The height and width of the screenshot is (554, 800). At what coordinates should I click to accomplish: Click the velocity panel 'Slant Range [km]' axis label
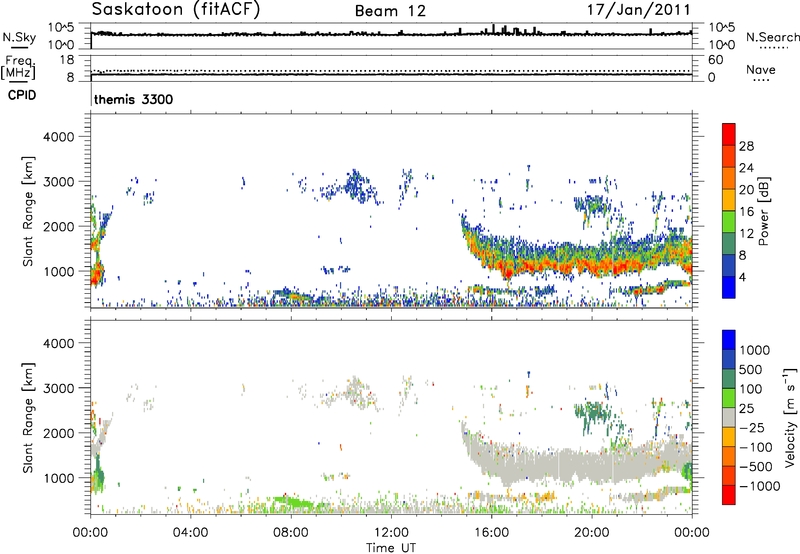point(28,418)
